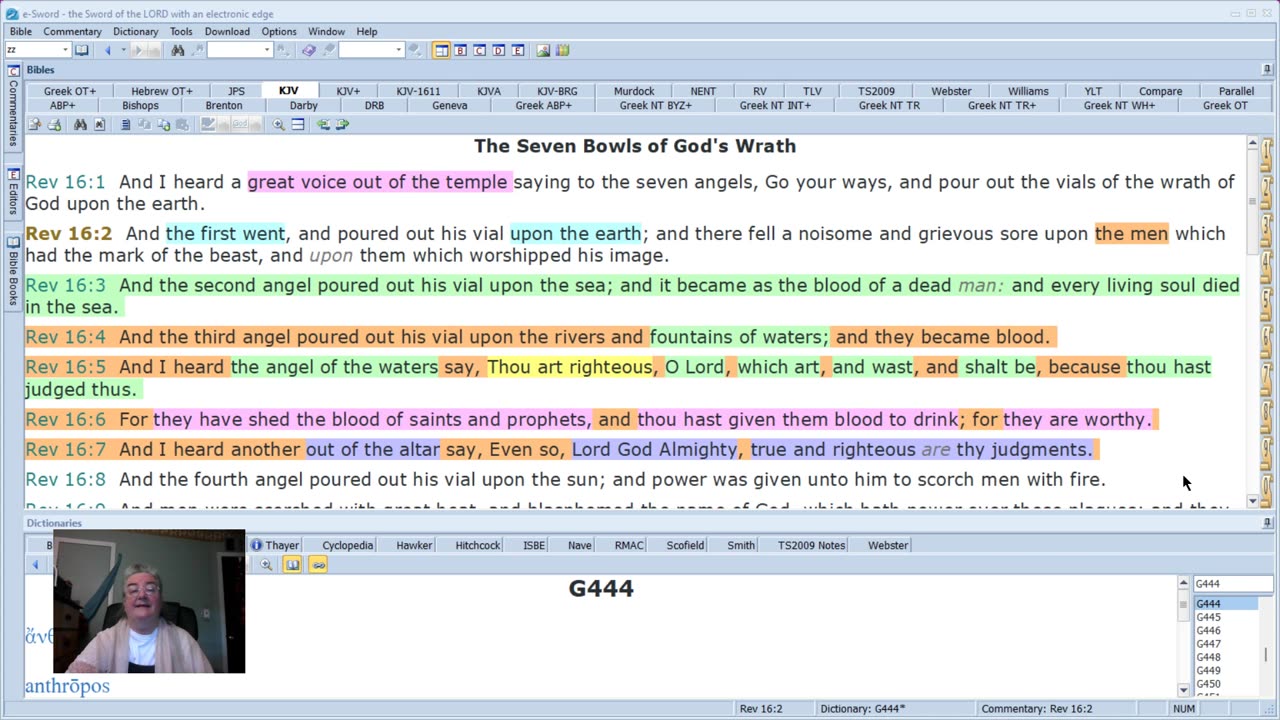Open the back-arrow history dropdown

(124, 50)
